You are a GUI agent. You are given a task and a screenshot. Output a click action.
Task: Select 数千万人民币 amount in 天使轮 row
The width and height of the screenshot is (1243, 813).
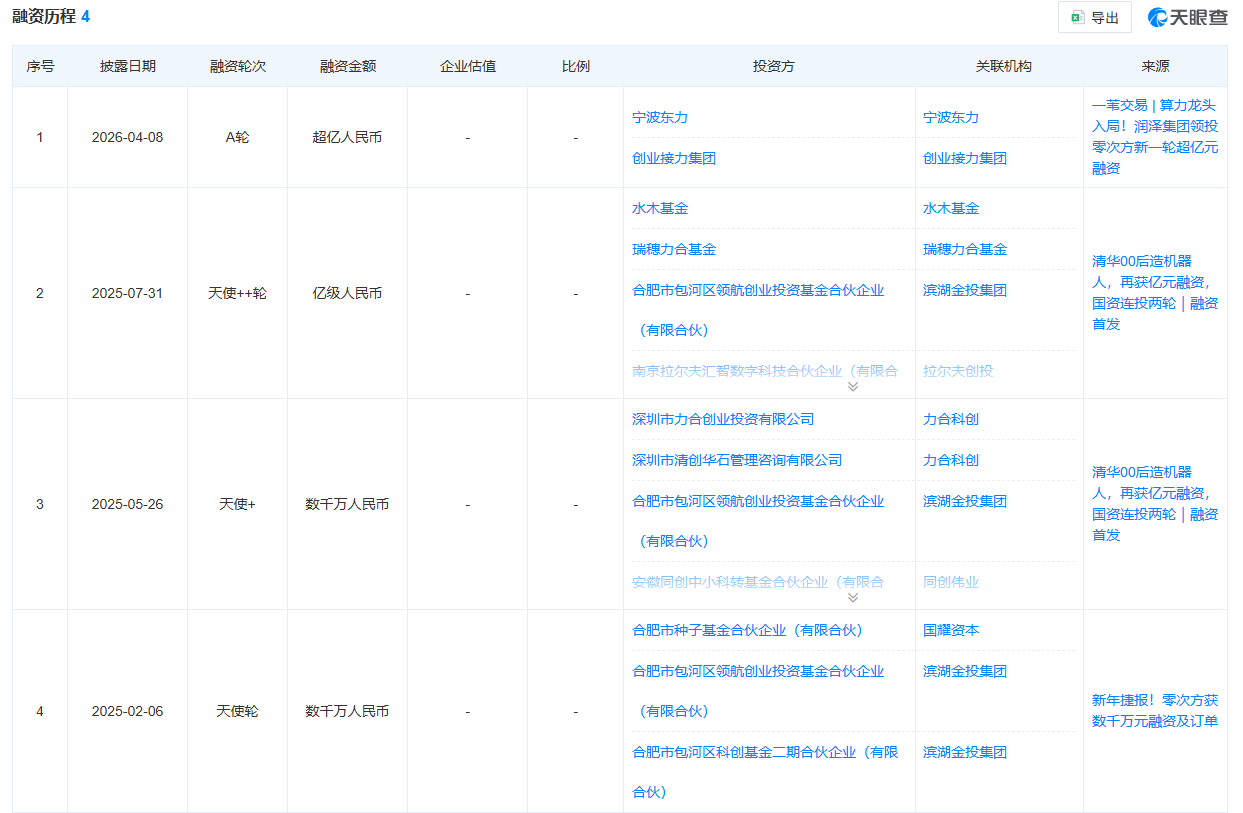click(347, 711)
